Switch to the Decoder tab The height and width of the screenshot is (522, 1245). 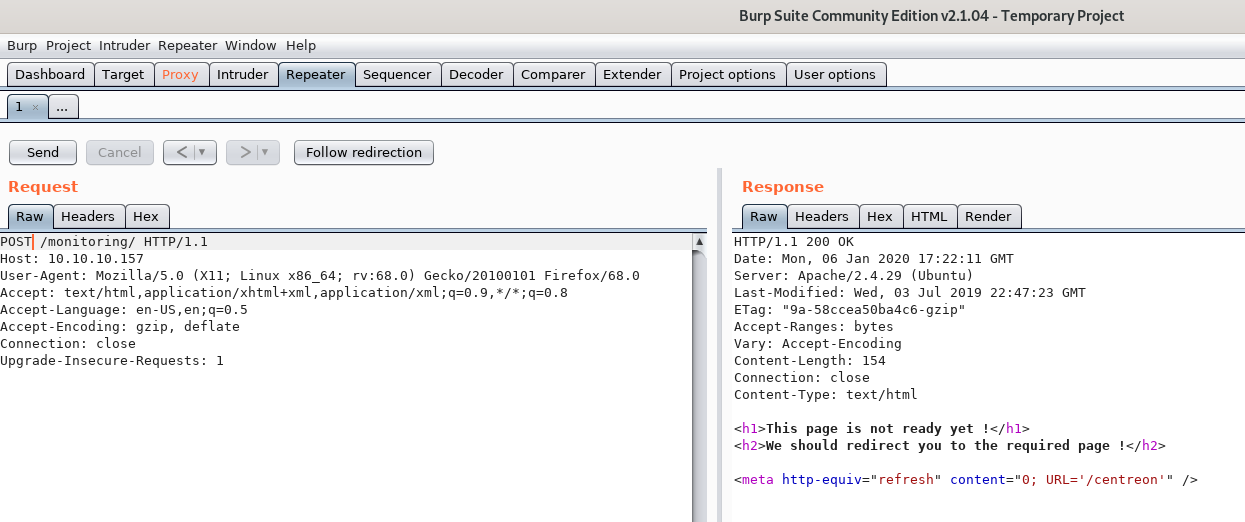pos(477,75)
